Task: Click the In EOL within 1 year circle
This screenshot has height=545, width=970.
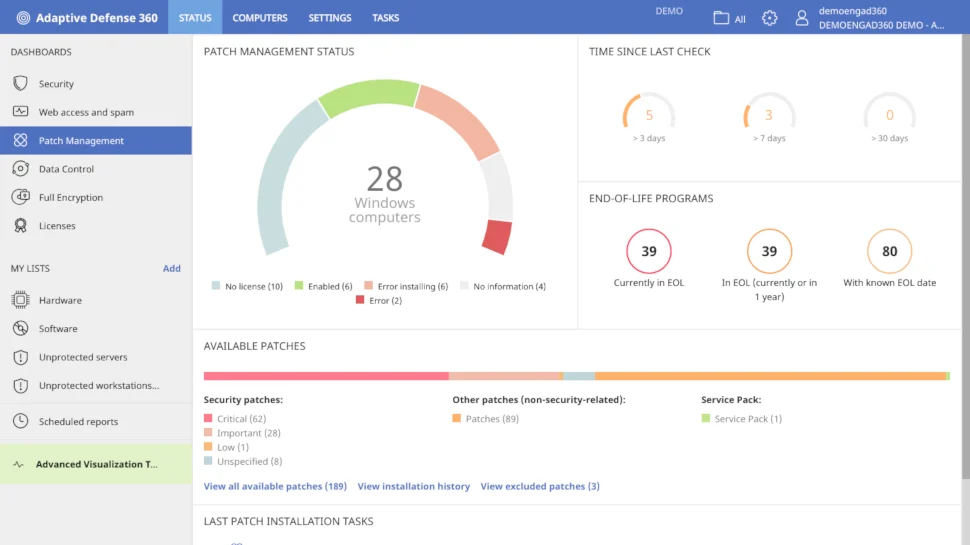Action: 769,251
